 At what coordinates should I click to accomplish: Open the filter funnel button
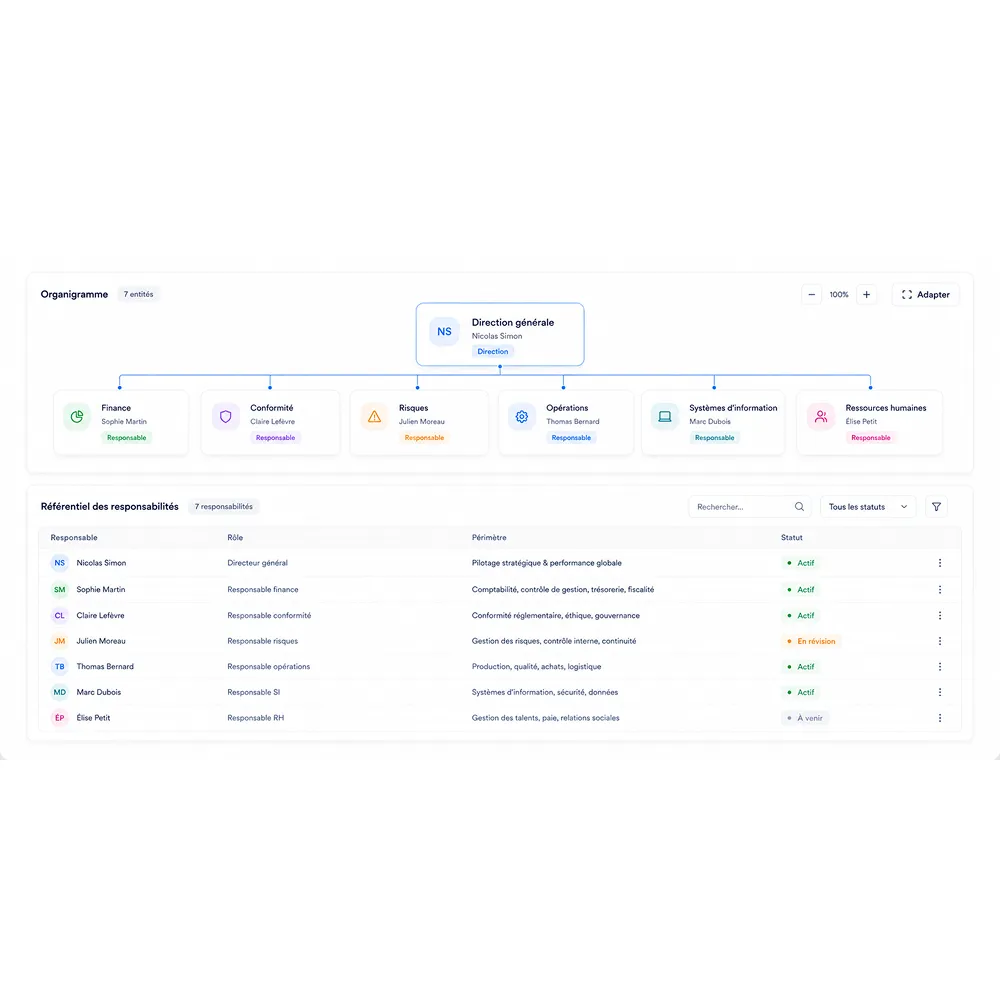tap(936, 507)
